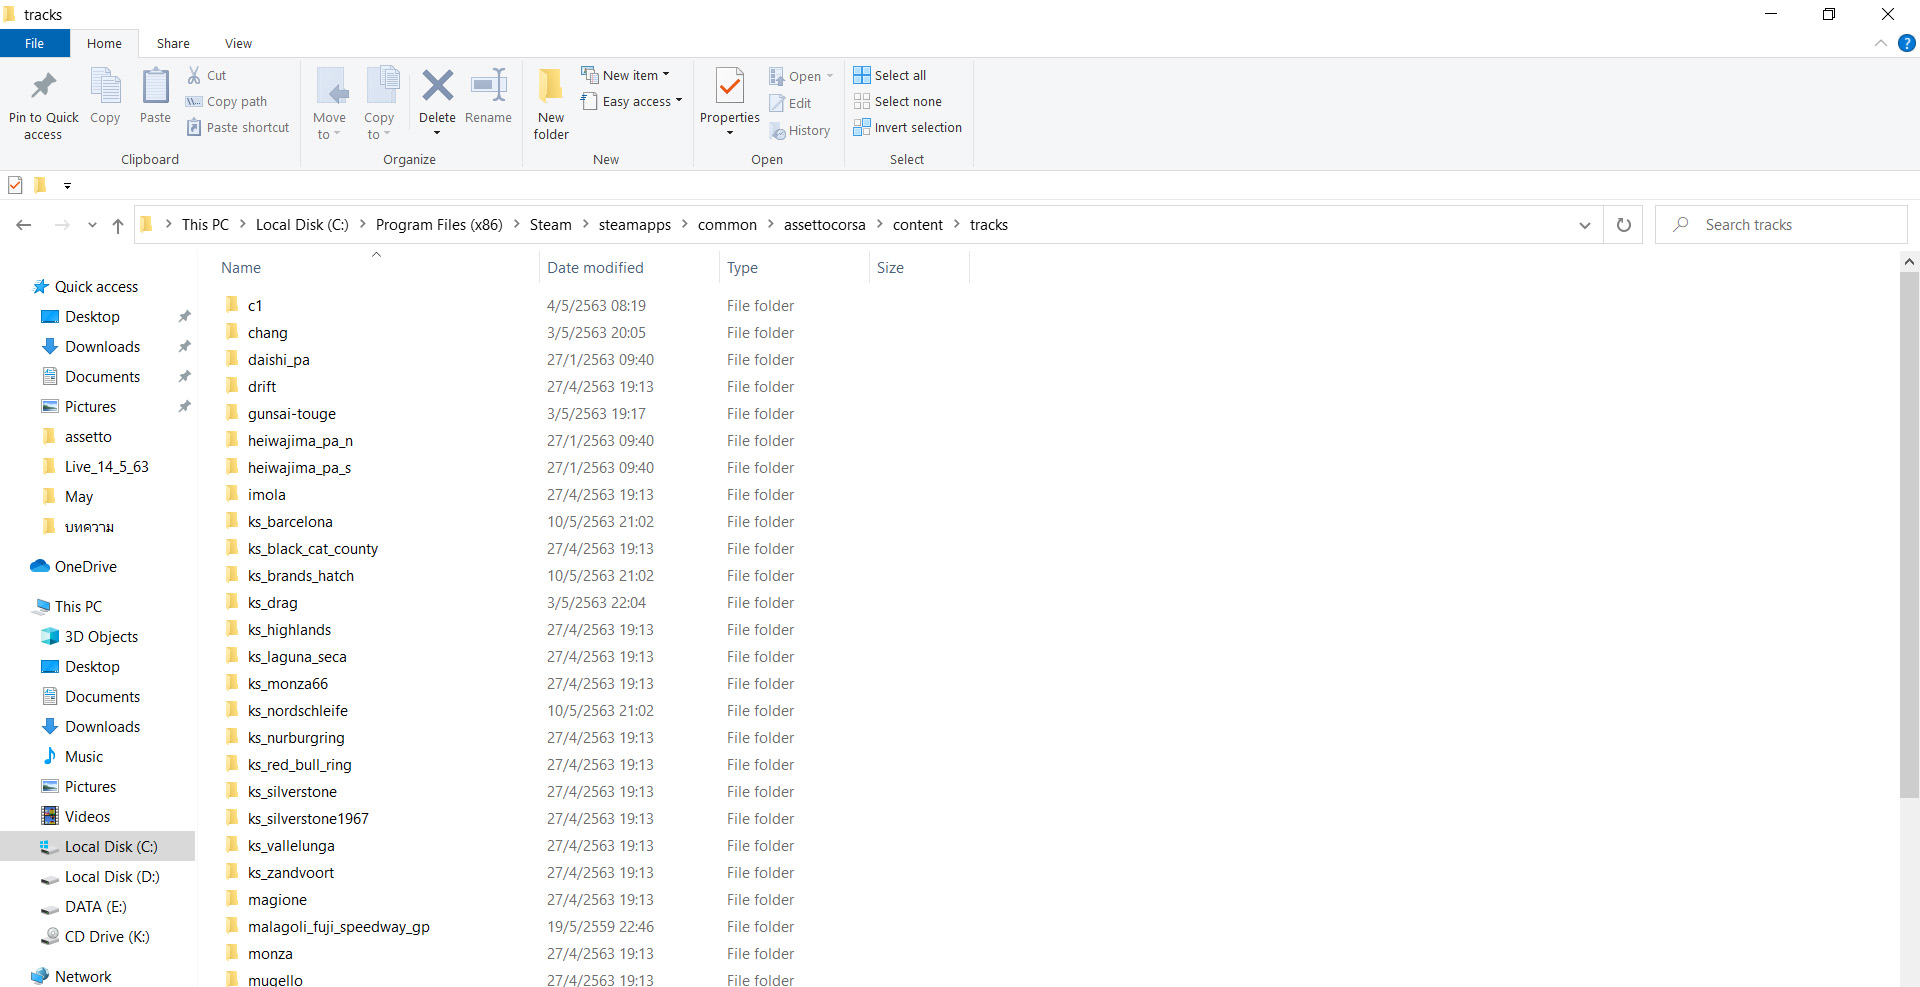Image resolution: width=1920 pixels, height=987 pixels.
Task: Click Invert selection
Action: [908, 127]
